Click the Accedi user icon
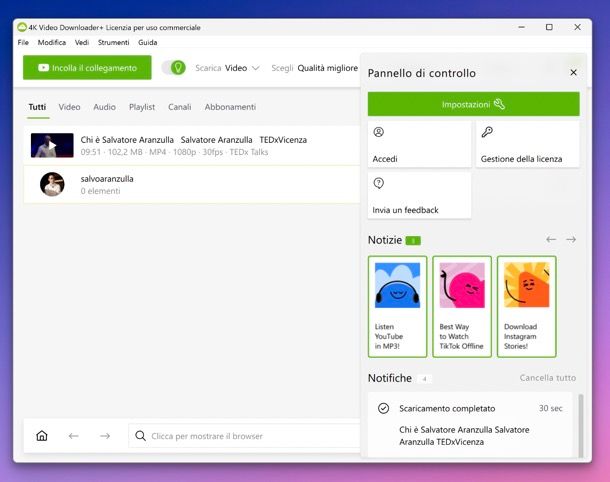Image resolution: width=610 pixels, height=482 pixels. (x=379, y=132)
